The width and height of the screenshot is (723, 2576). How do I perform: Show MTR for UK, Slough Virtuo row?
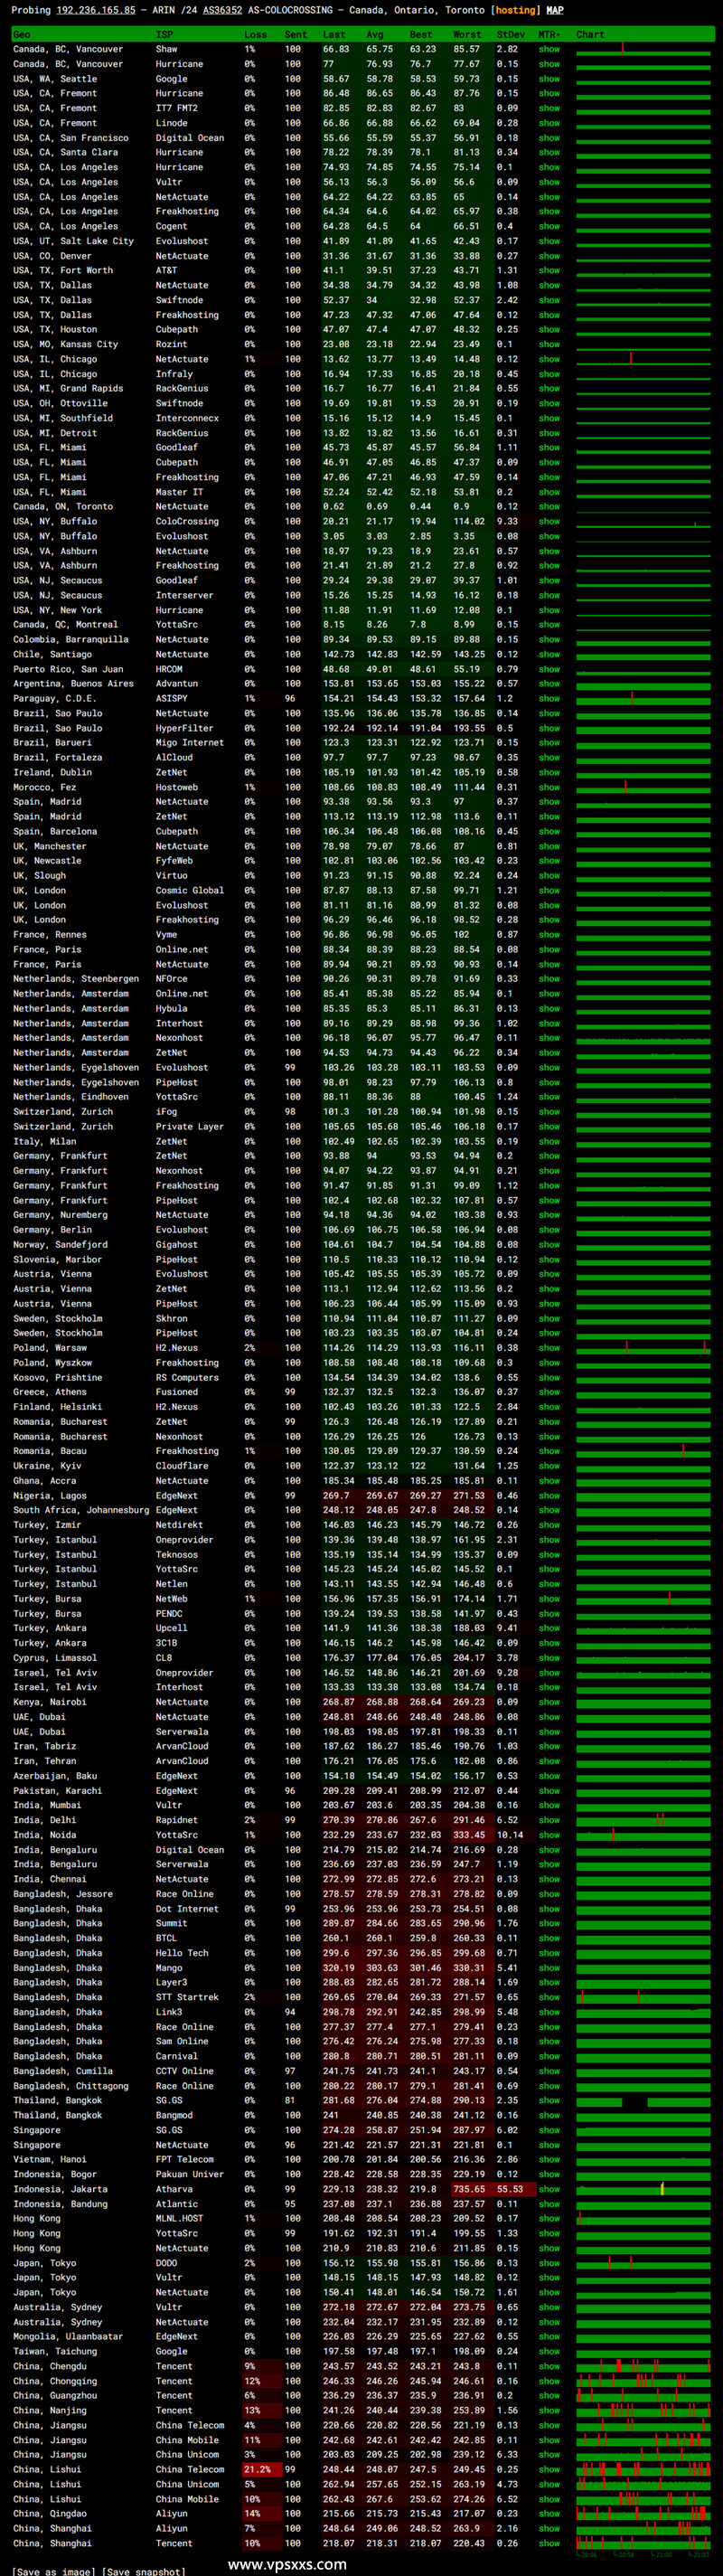549,875
